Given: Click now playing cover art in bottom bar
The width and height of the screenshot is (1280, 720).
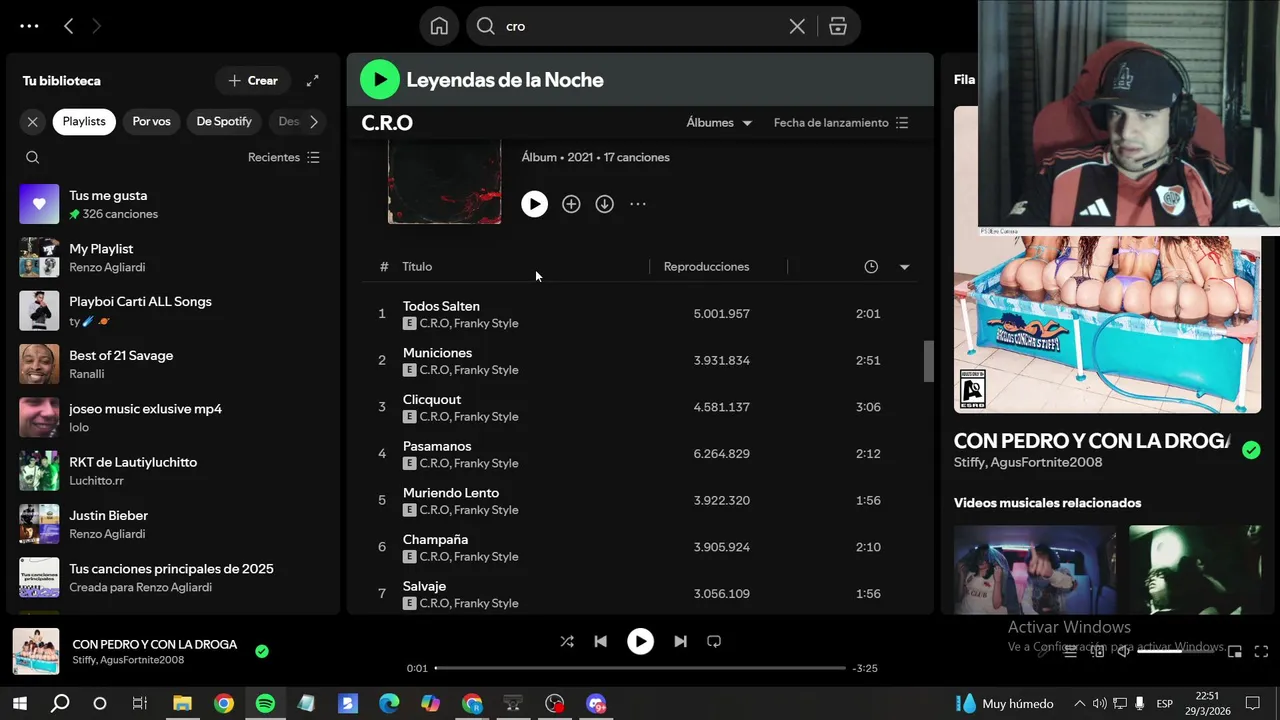Looking at the screenshot, I should click(36, 652).
